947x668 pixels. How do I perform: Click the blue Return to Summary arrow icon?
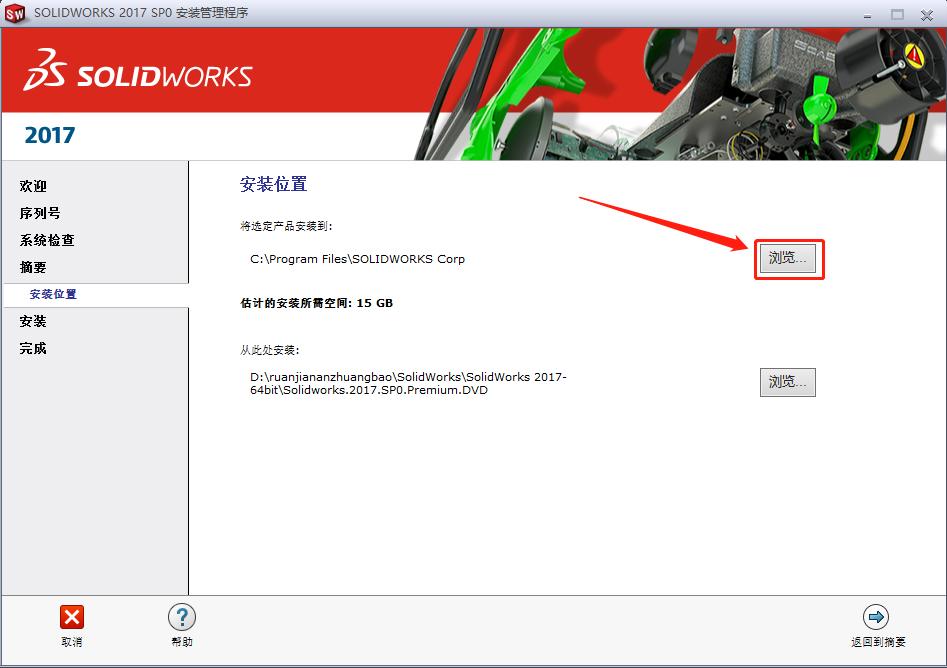click(x=878, y=618)
